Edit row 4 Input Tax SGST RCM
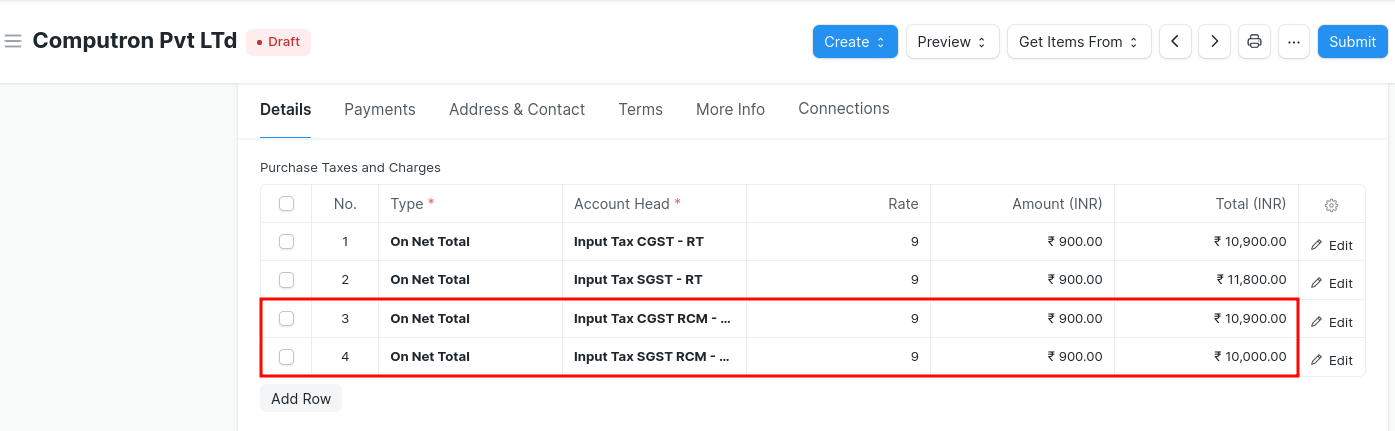 coord(1331,360)
